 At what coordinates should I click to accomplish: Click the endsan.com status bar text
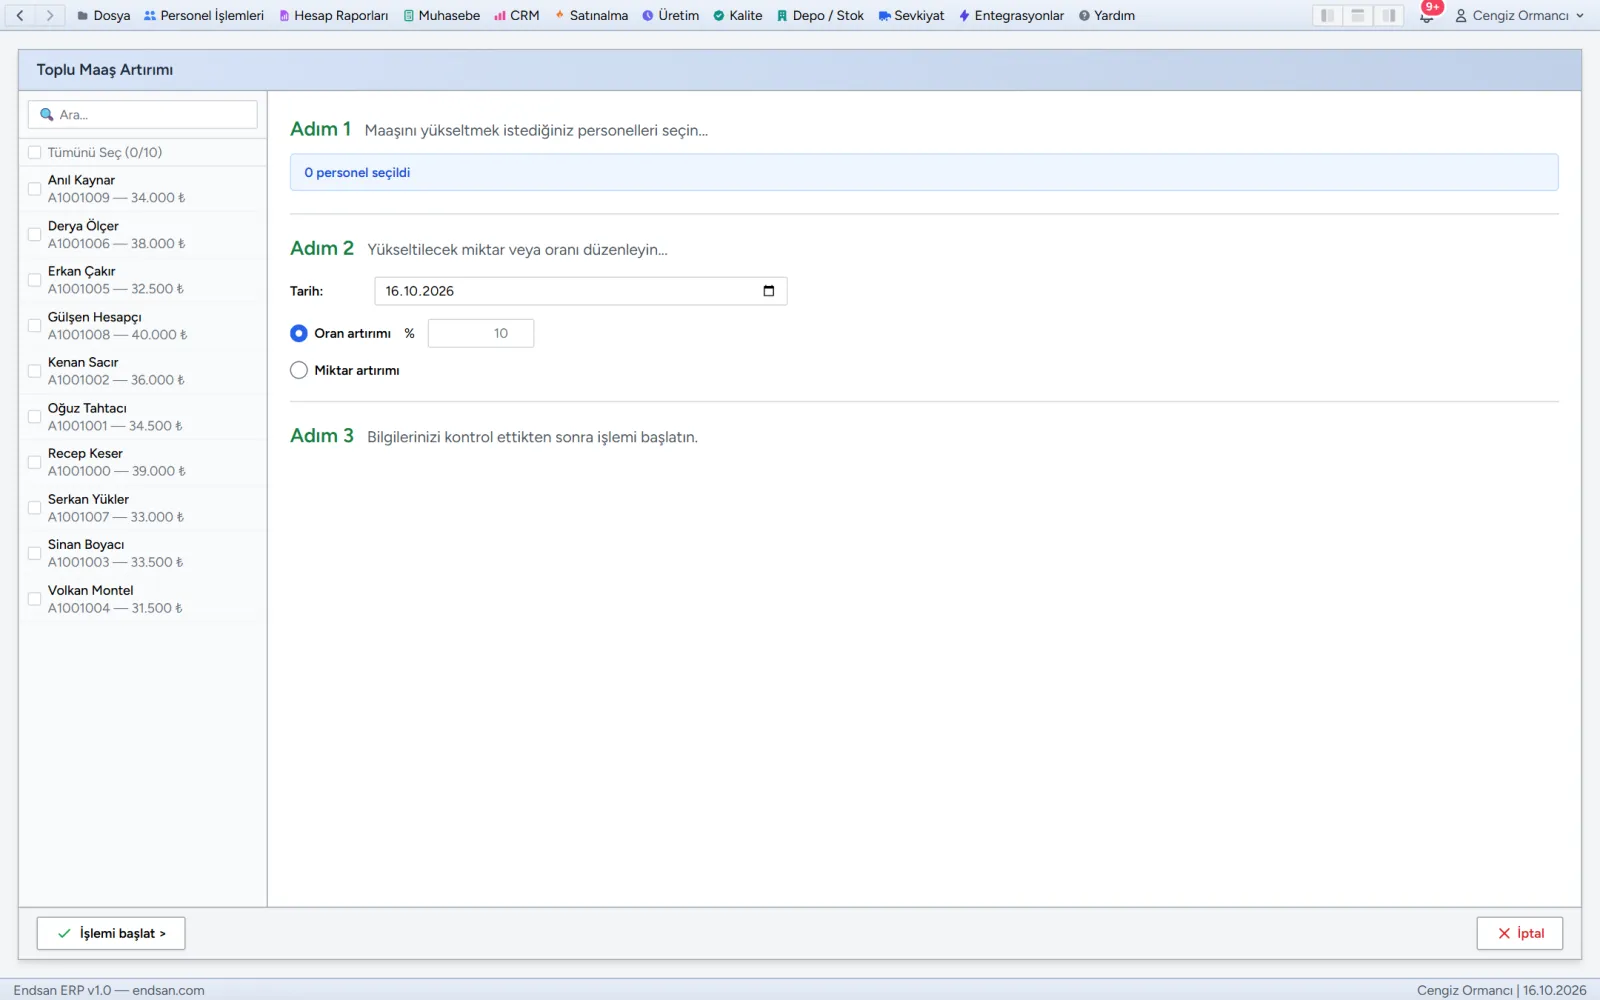[168, 990]
